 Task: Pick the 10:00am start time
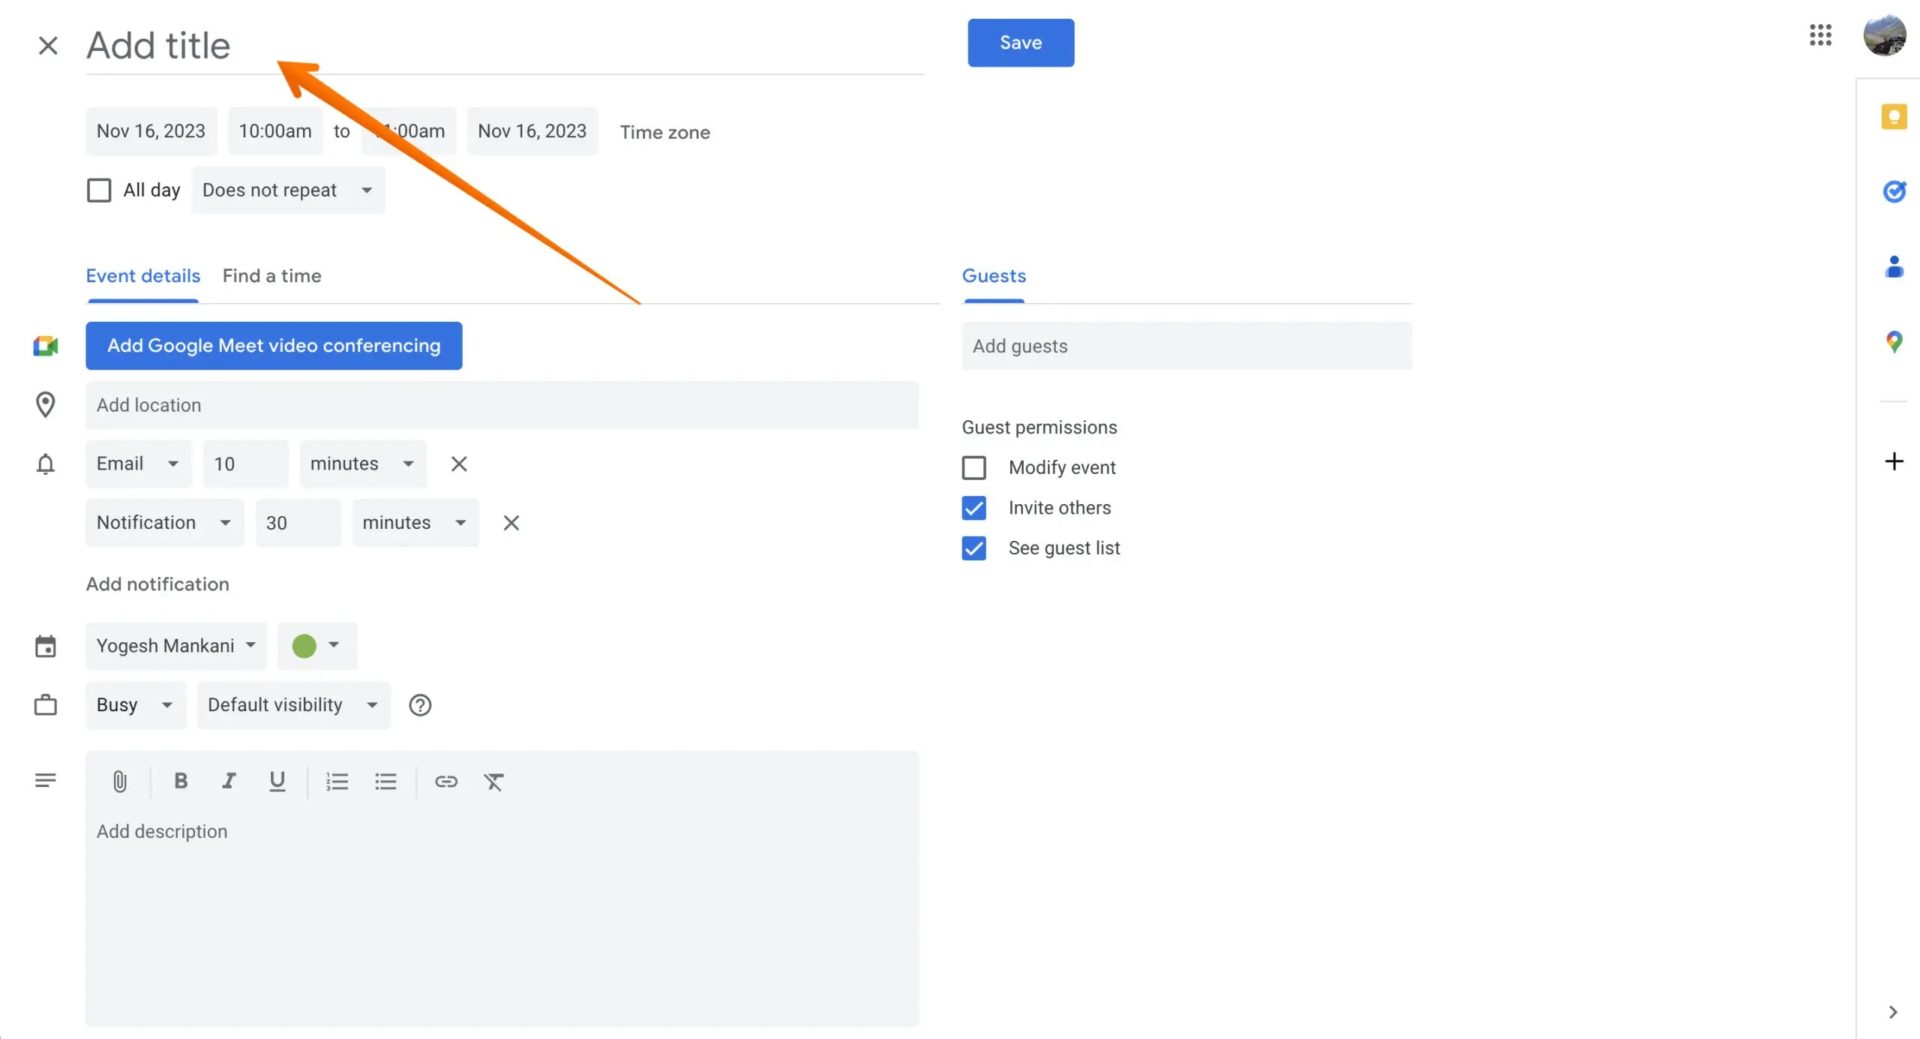pos(275,131)
